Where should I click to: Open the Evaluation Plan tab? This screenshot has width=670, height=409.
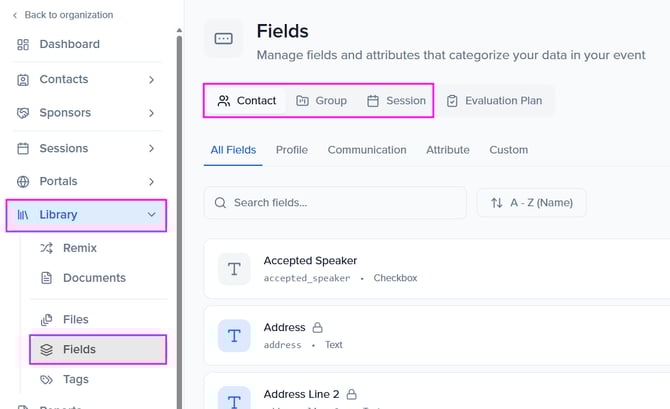(x=494, y=101)
